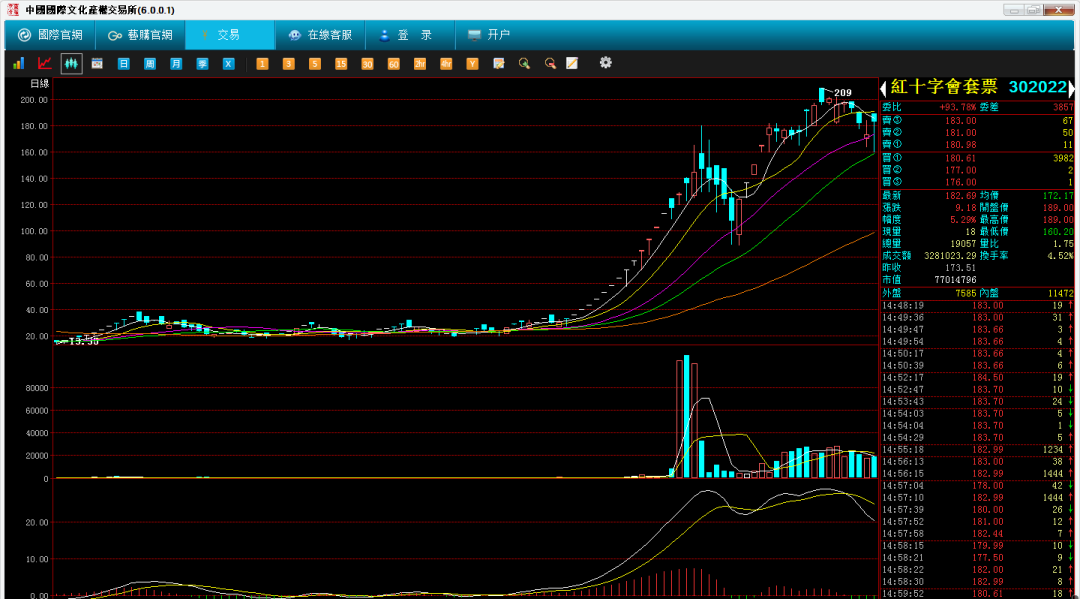Go to previous stock with left arrow
The height and width of the screenshot is (599, 1080).
point(883,87)
